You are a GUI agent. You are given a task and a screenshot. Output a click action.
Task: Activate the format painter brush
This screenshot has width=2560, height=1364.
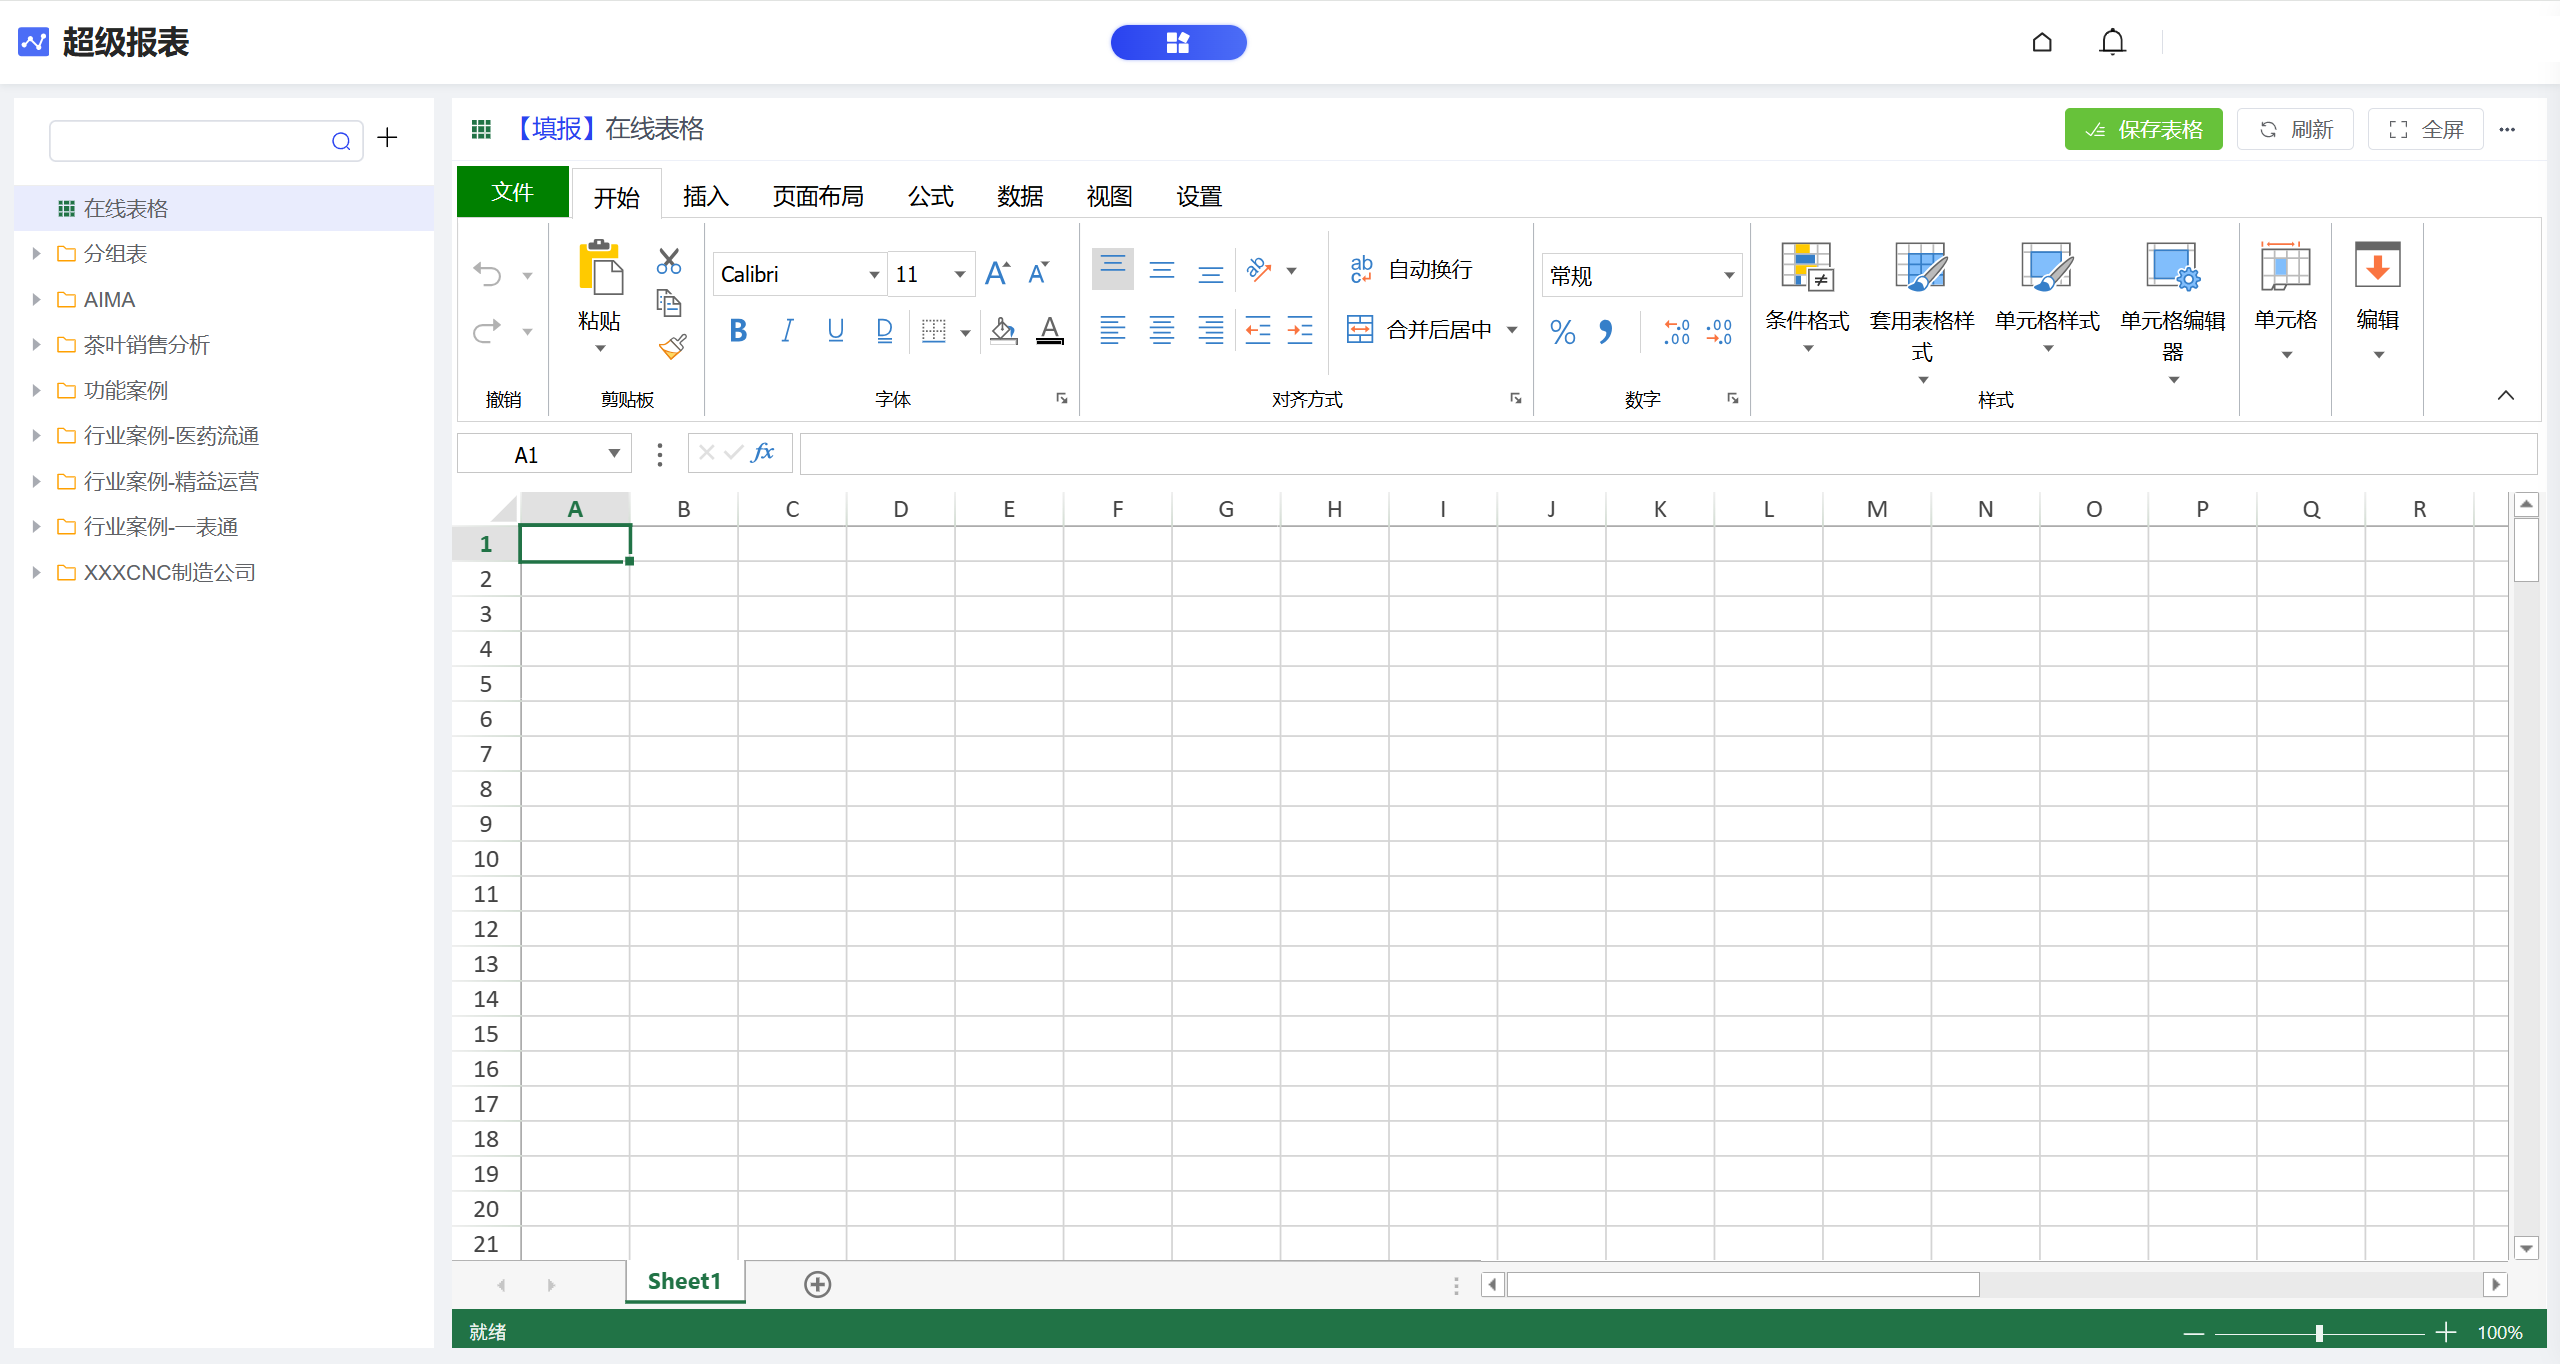click(673, 346)
